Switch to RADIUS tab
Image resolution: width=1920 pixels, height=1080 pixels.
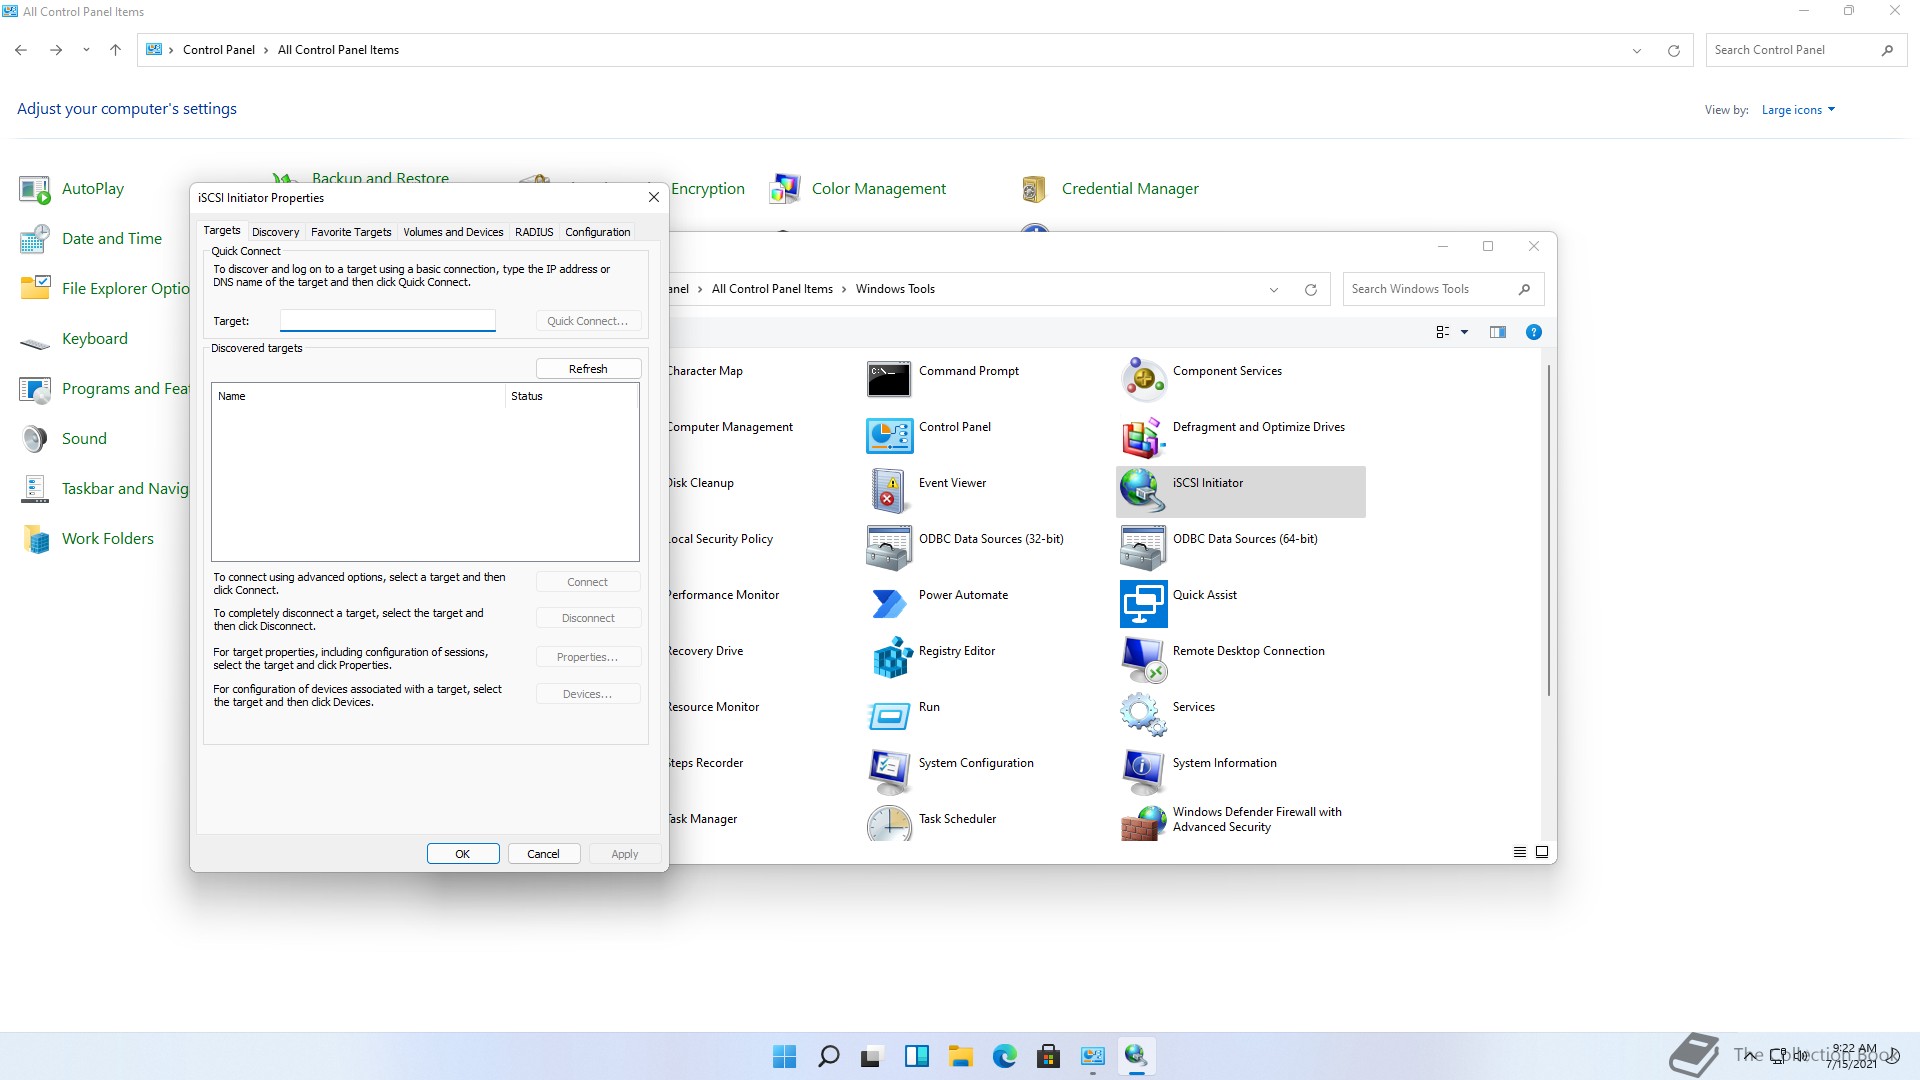(534, 232)
